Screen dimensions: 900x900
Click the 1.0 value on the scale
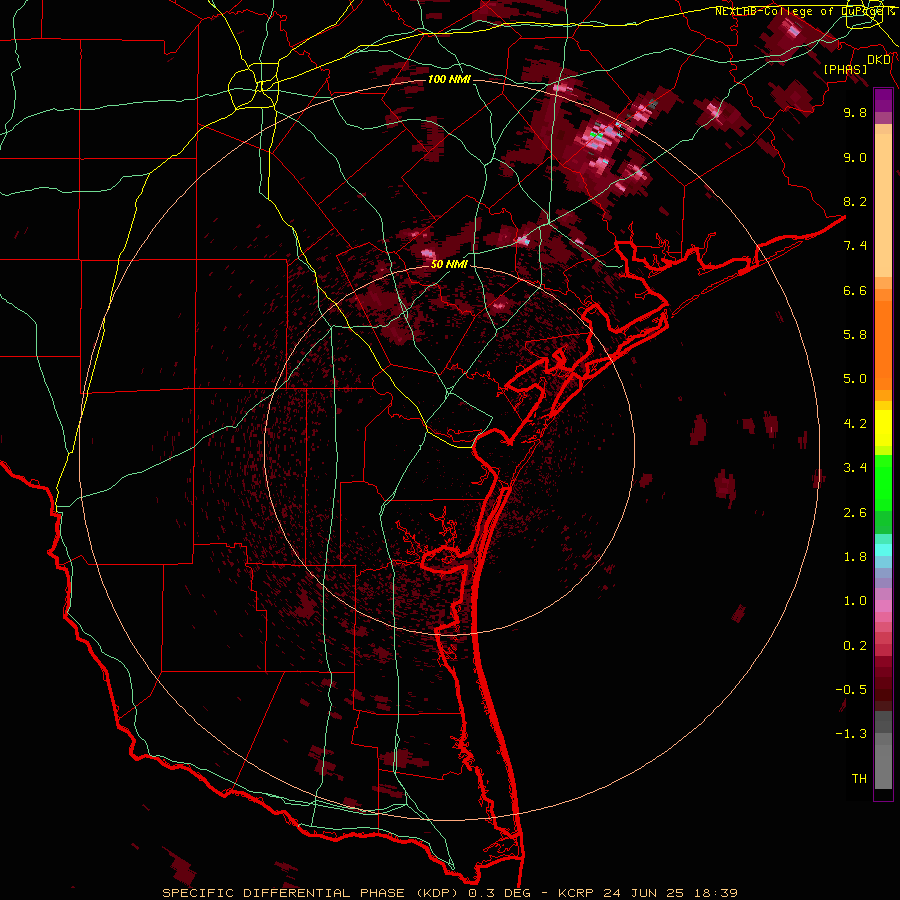tap(855, 601)
